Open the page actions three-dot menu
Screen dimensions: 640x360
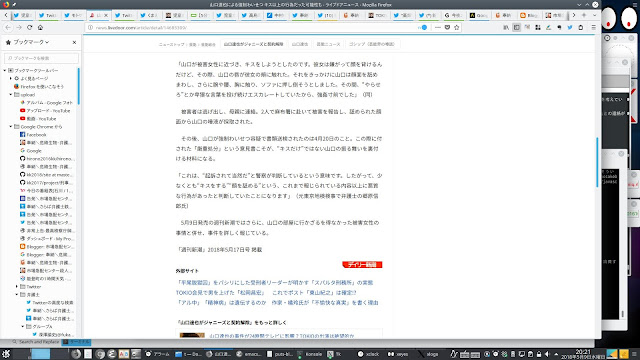click(x=438, y=27)
